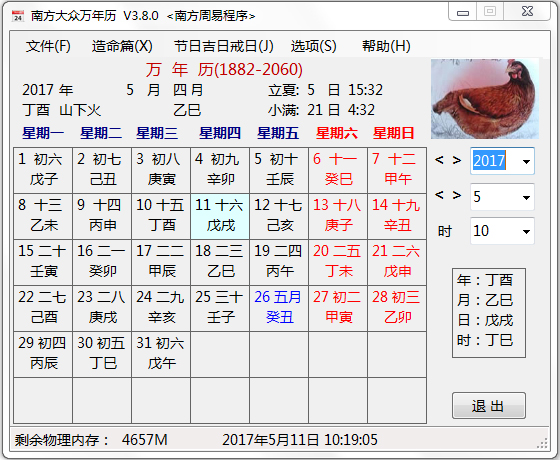This screenshot has height=460, width=560.
Task: Click the status bar date time 2017年5月11日
Action: 300,440
